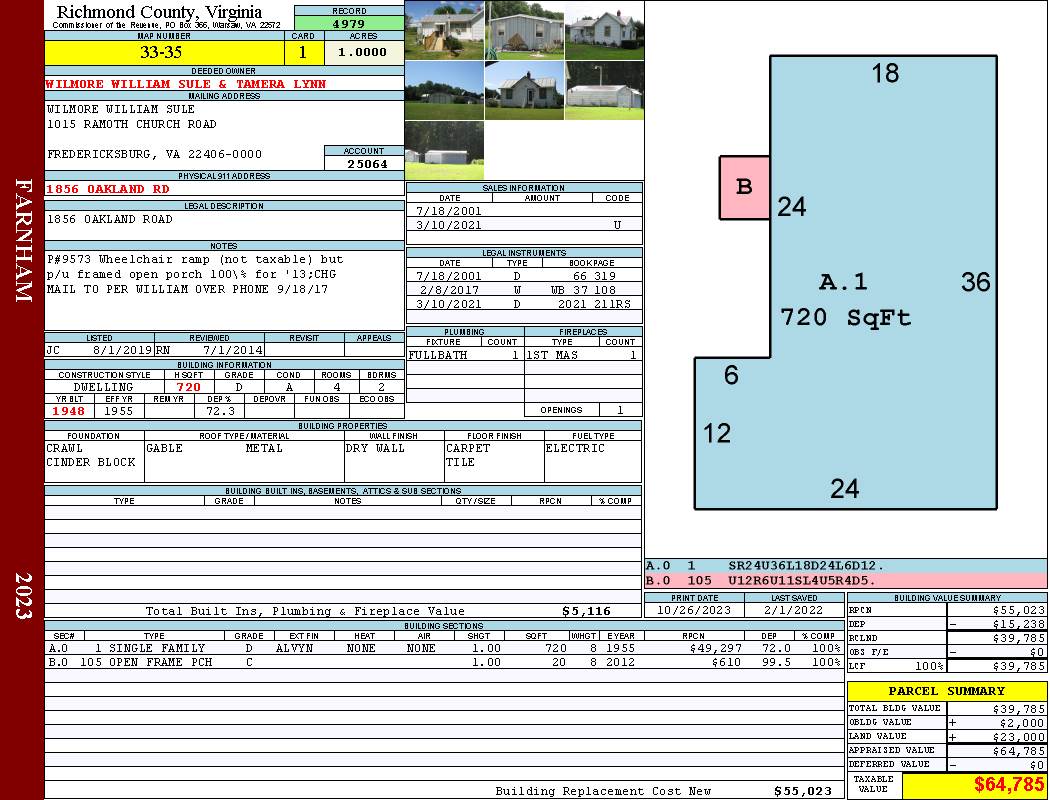
Task: Click the A.0 single family building section row
Action: (x=444, y=648)
